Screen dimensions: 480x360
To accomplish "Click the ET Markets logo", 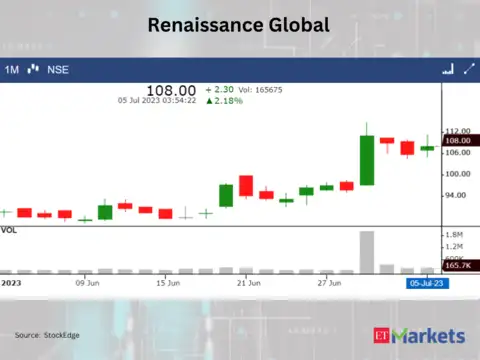I will [419, 336].
